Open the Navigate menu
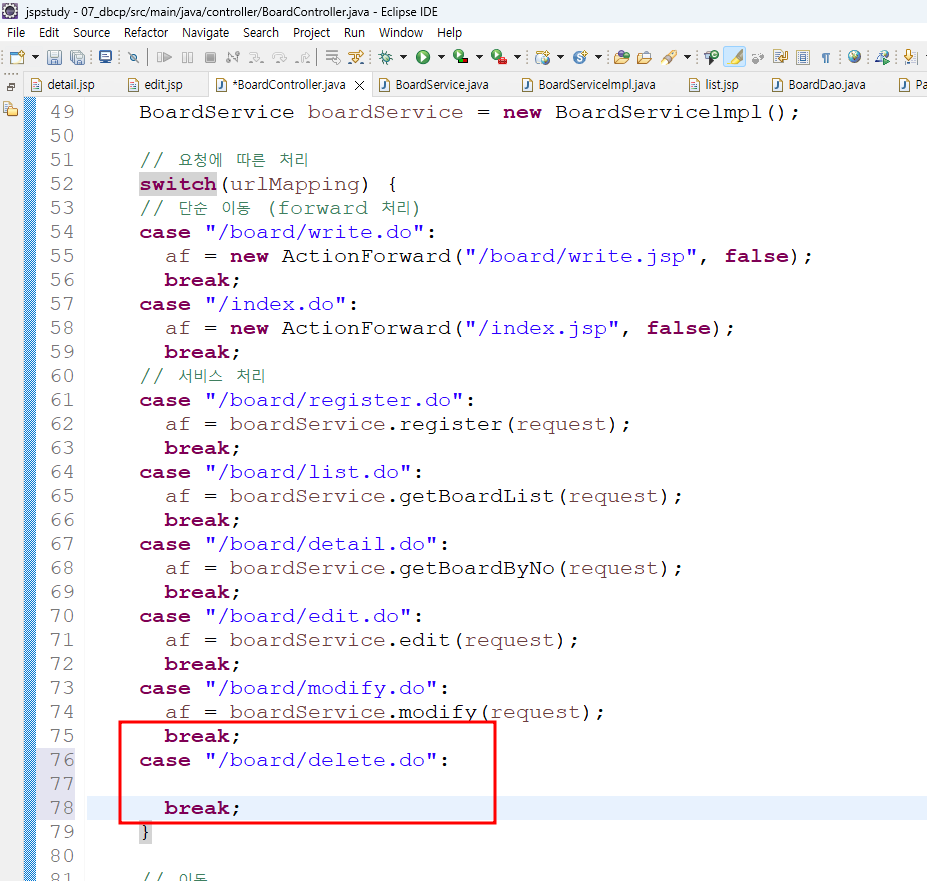The image size is (927, 881). point(205,33)
